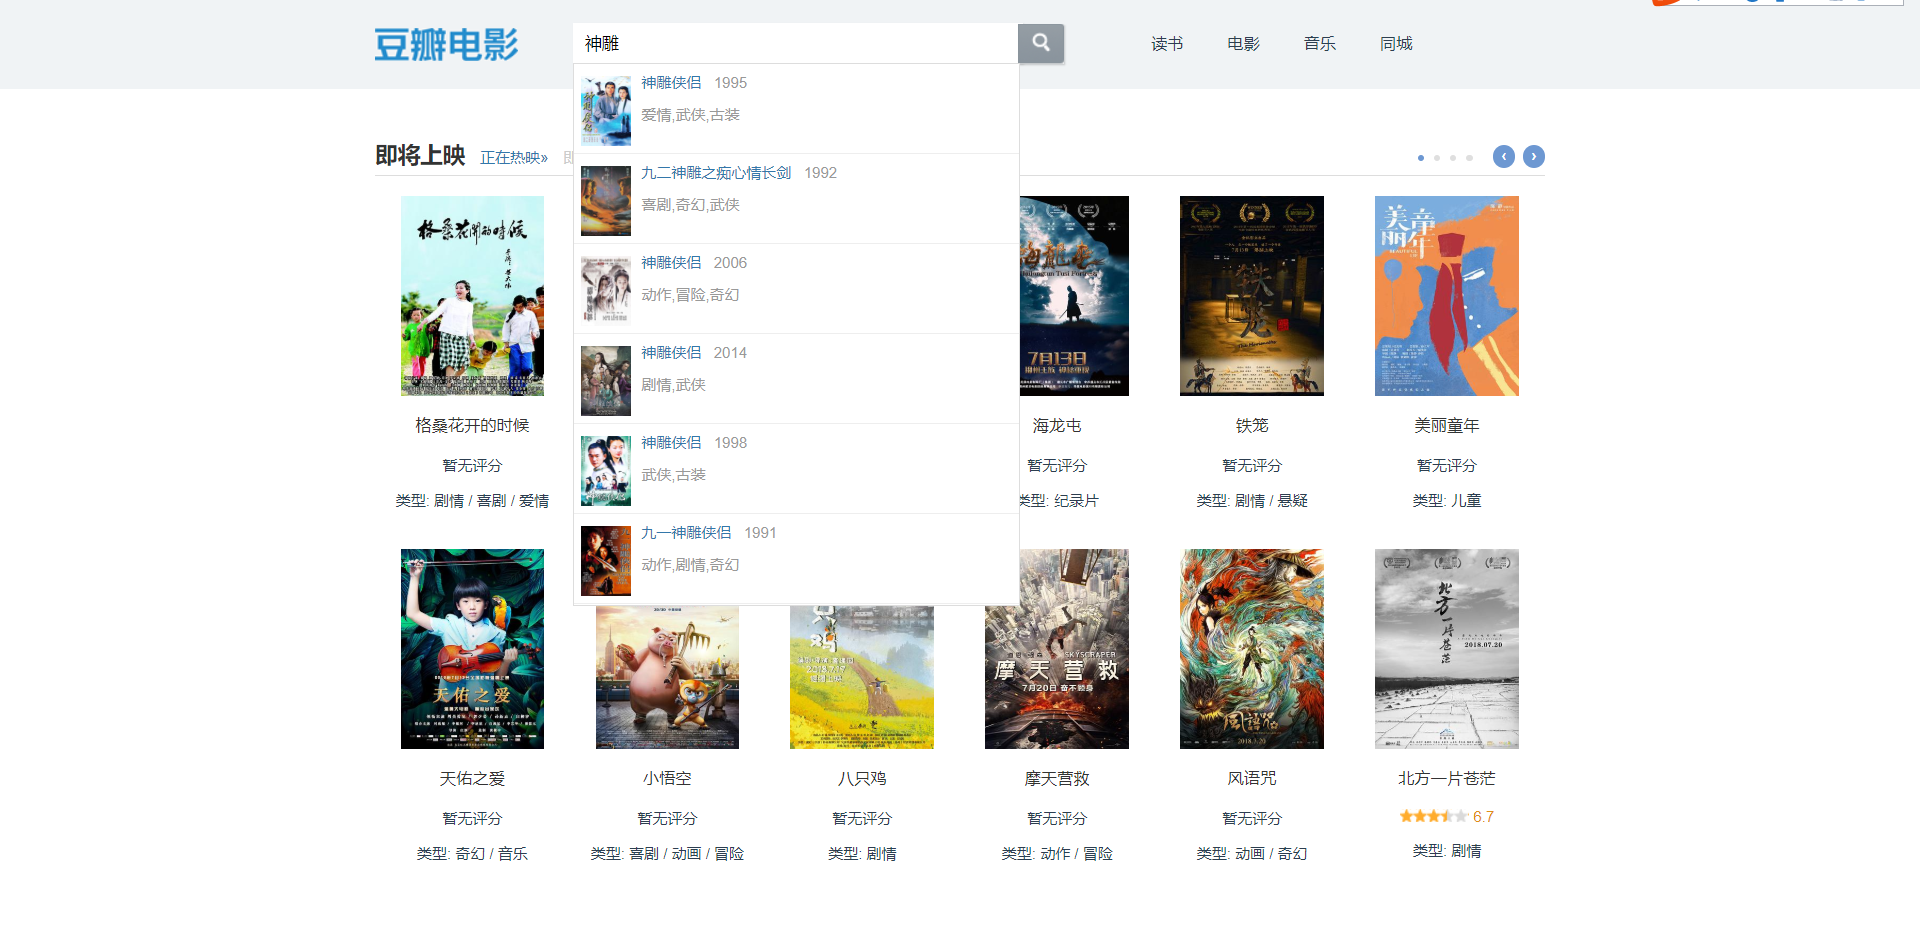This screenshot has height=947, width=1920.
Task: Click 暂无评分 under 小悟空
Action: [667, 819]
